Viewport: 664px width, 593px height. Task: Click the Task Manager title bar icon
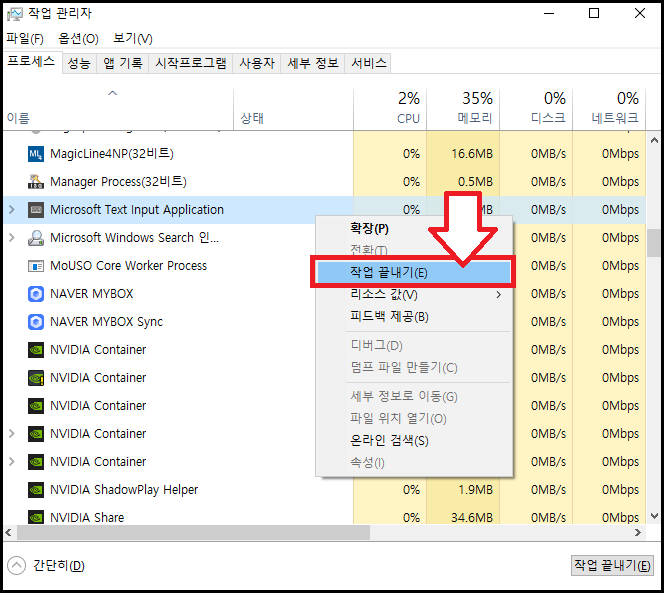(x=15, y=14)
